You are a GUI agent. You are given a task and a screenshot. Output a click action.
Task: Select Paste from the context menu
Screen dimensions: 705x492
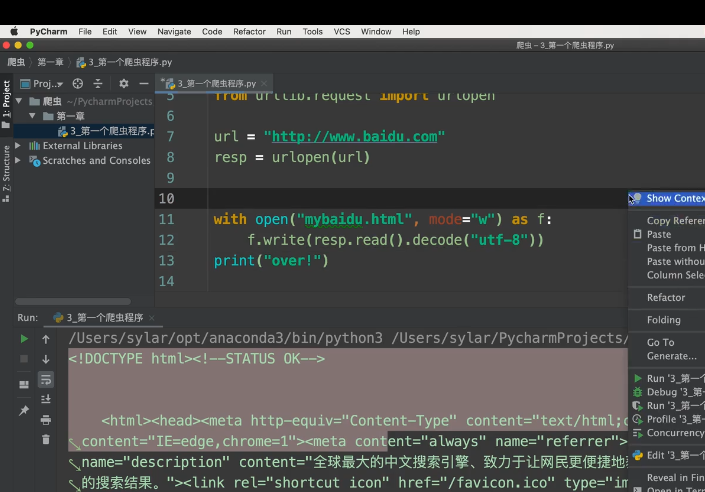[x=659, y=234]
